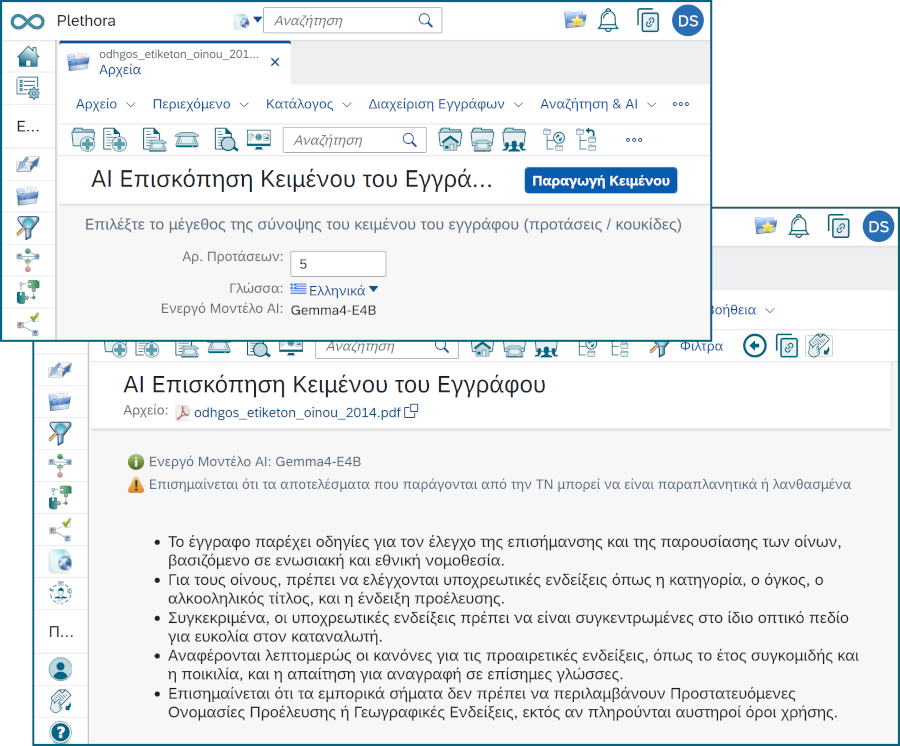Click the Plethora infinity logo
900x746 pixels.
pos(27,22)
